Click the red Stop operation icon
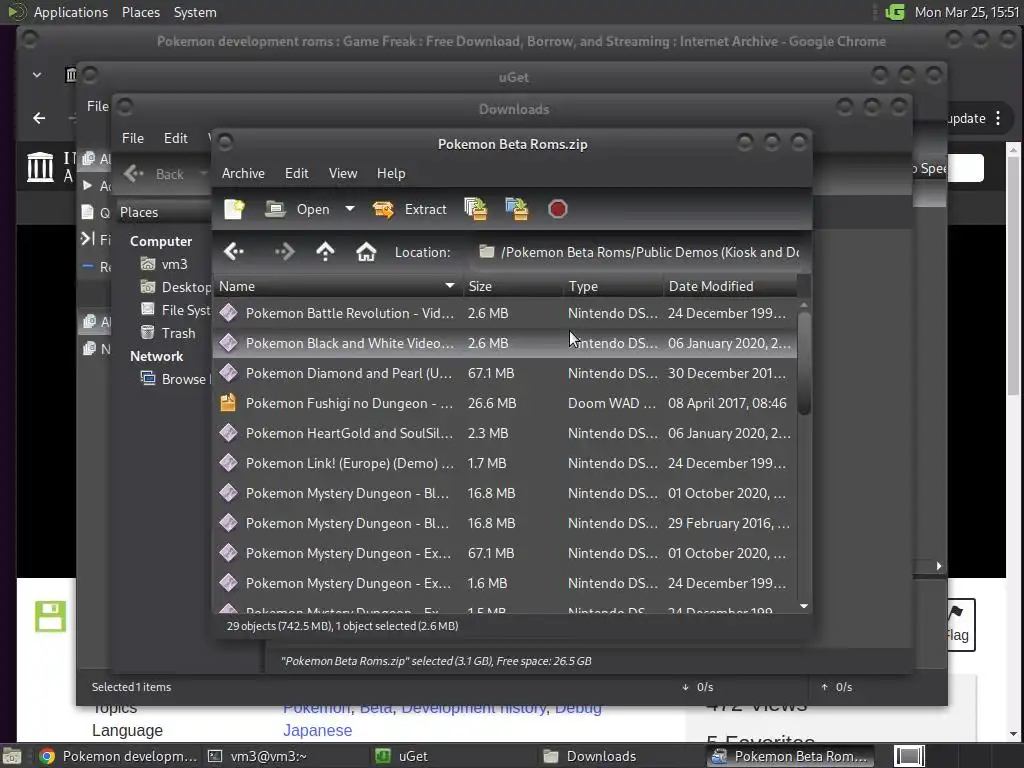Viewport: 1024px width, 768px height. coord(557,209)
